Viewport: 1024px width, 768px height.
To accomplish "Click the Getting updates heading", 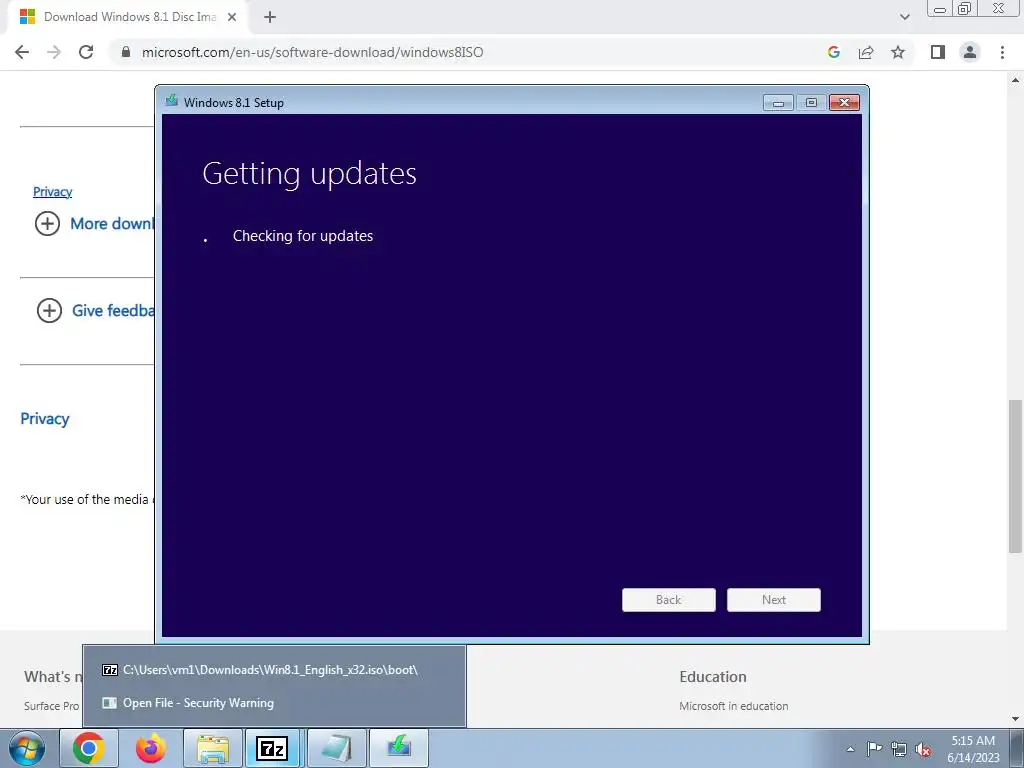I will [310, 174].
